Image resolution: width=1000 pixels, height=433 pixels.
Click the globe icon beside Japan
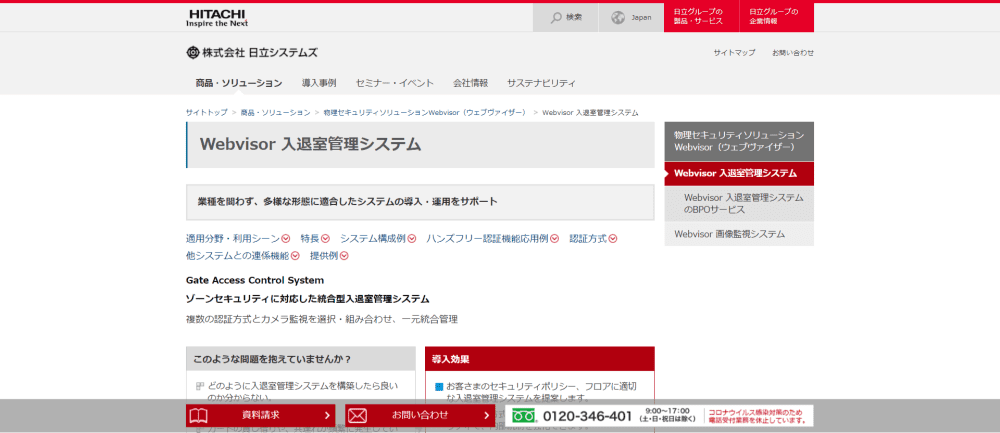pos(617,18)
